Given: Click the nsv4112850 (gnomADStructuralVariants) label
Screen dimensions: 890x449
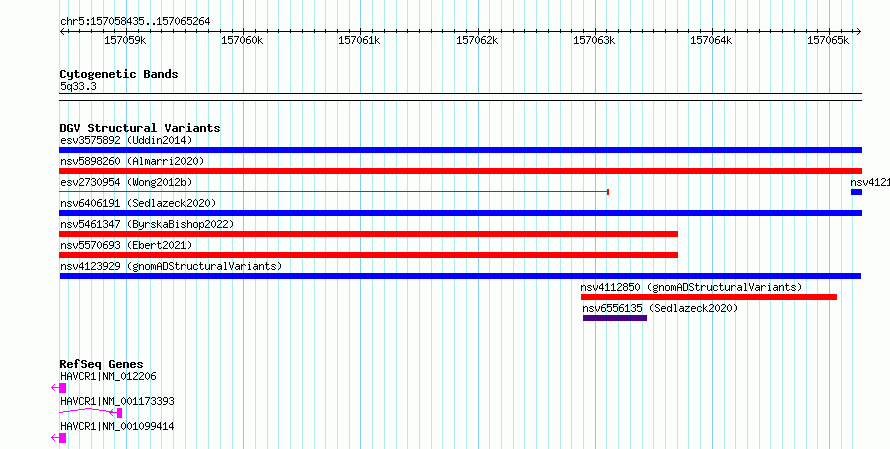Looking at the screenshot, I should click(x=691, y=287).
